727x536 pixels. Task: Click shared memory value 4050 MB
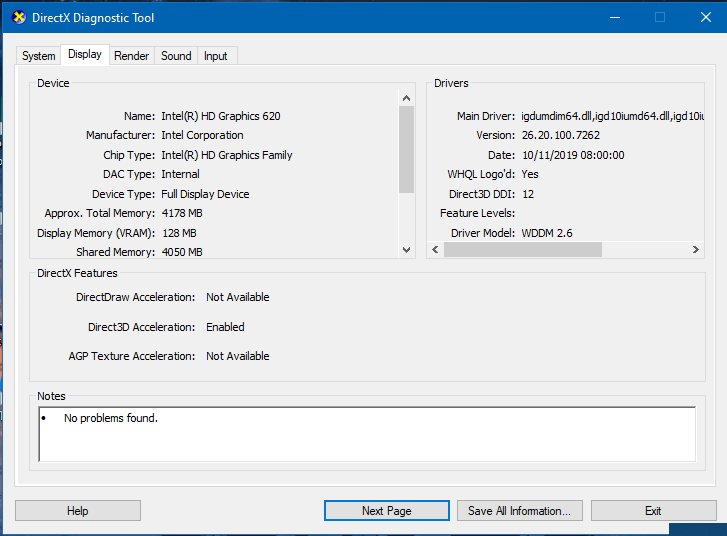182,252
